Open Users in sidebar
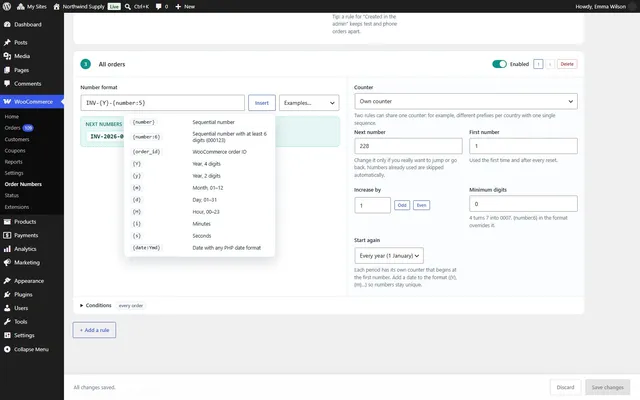This screenshot has height=400, width=640. (x=32, y=308)
